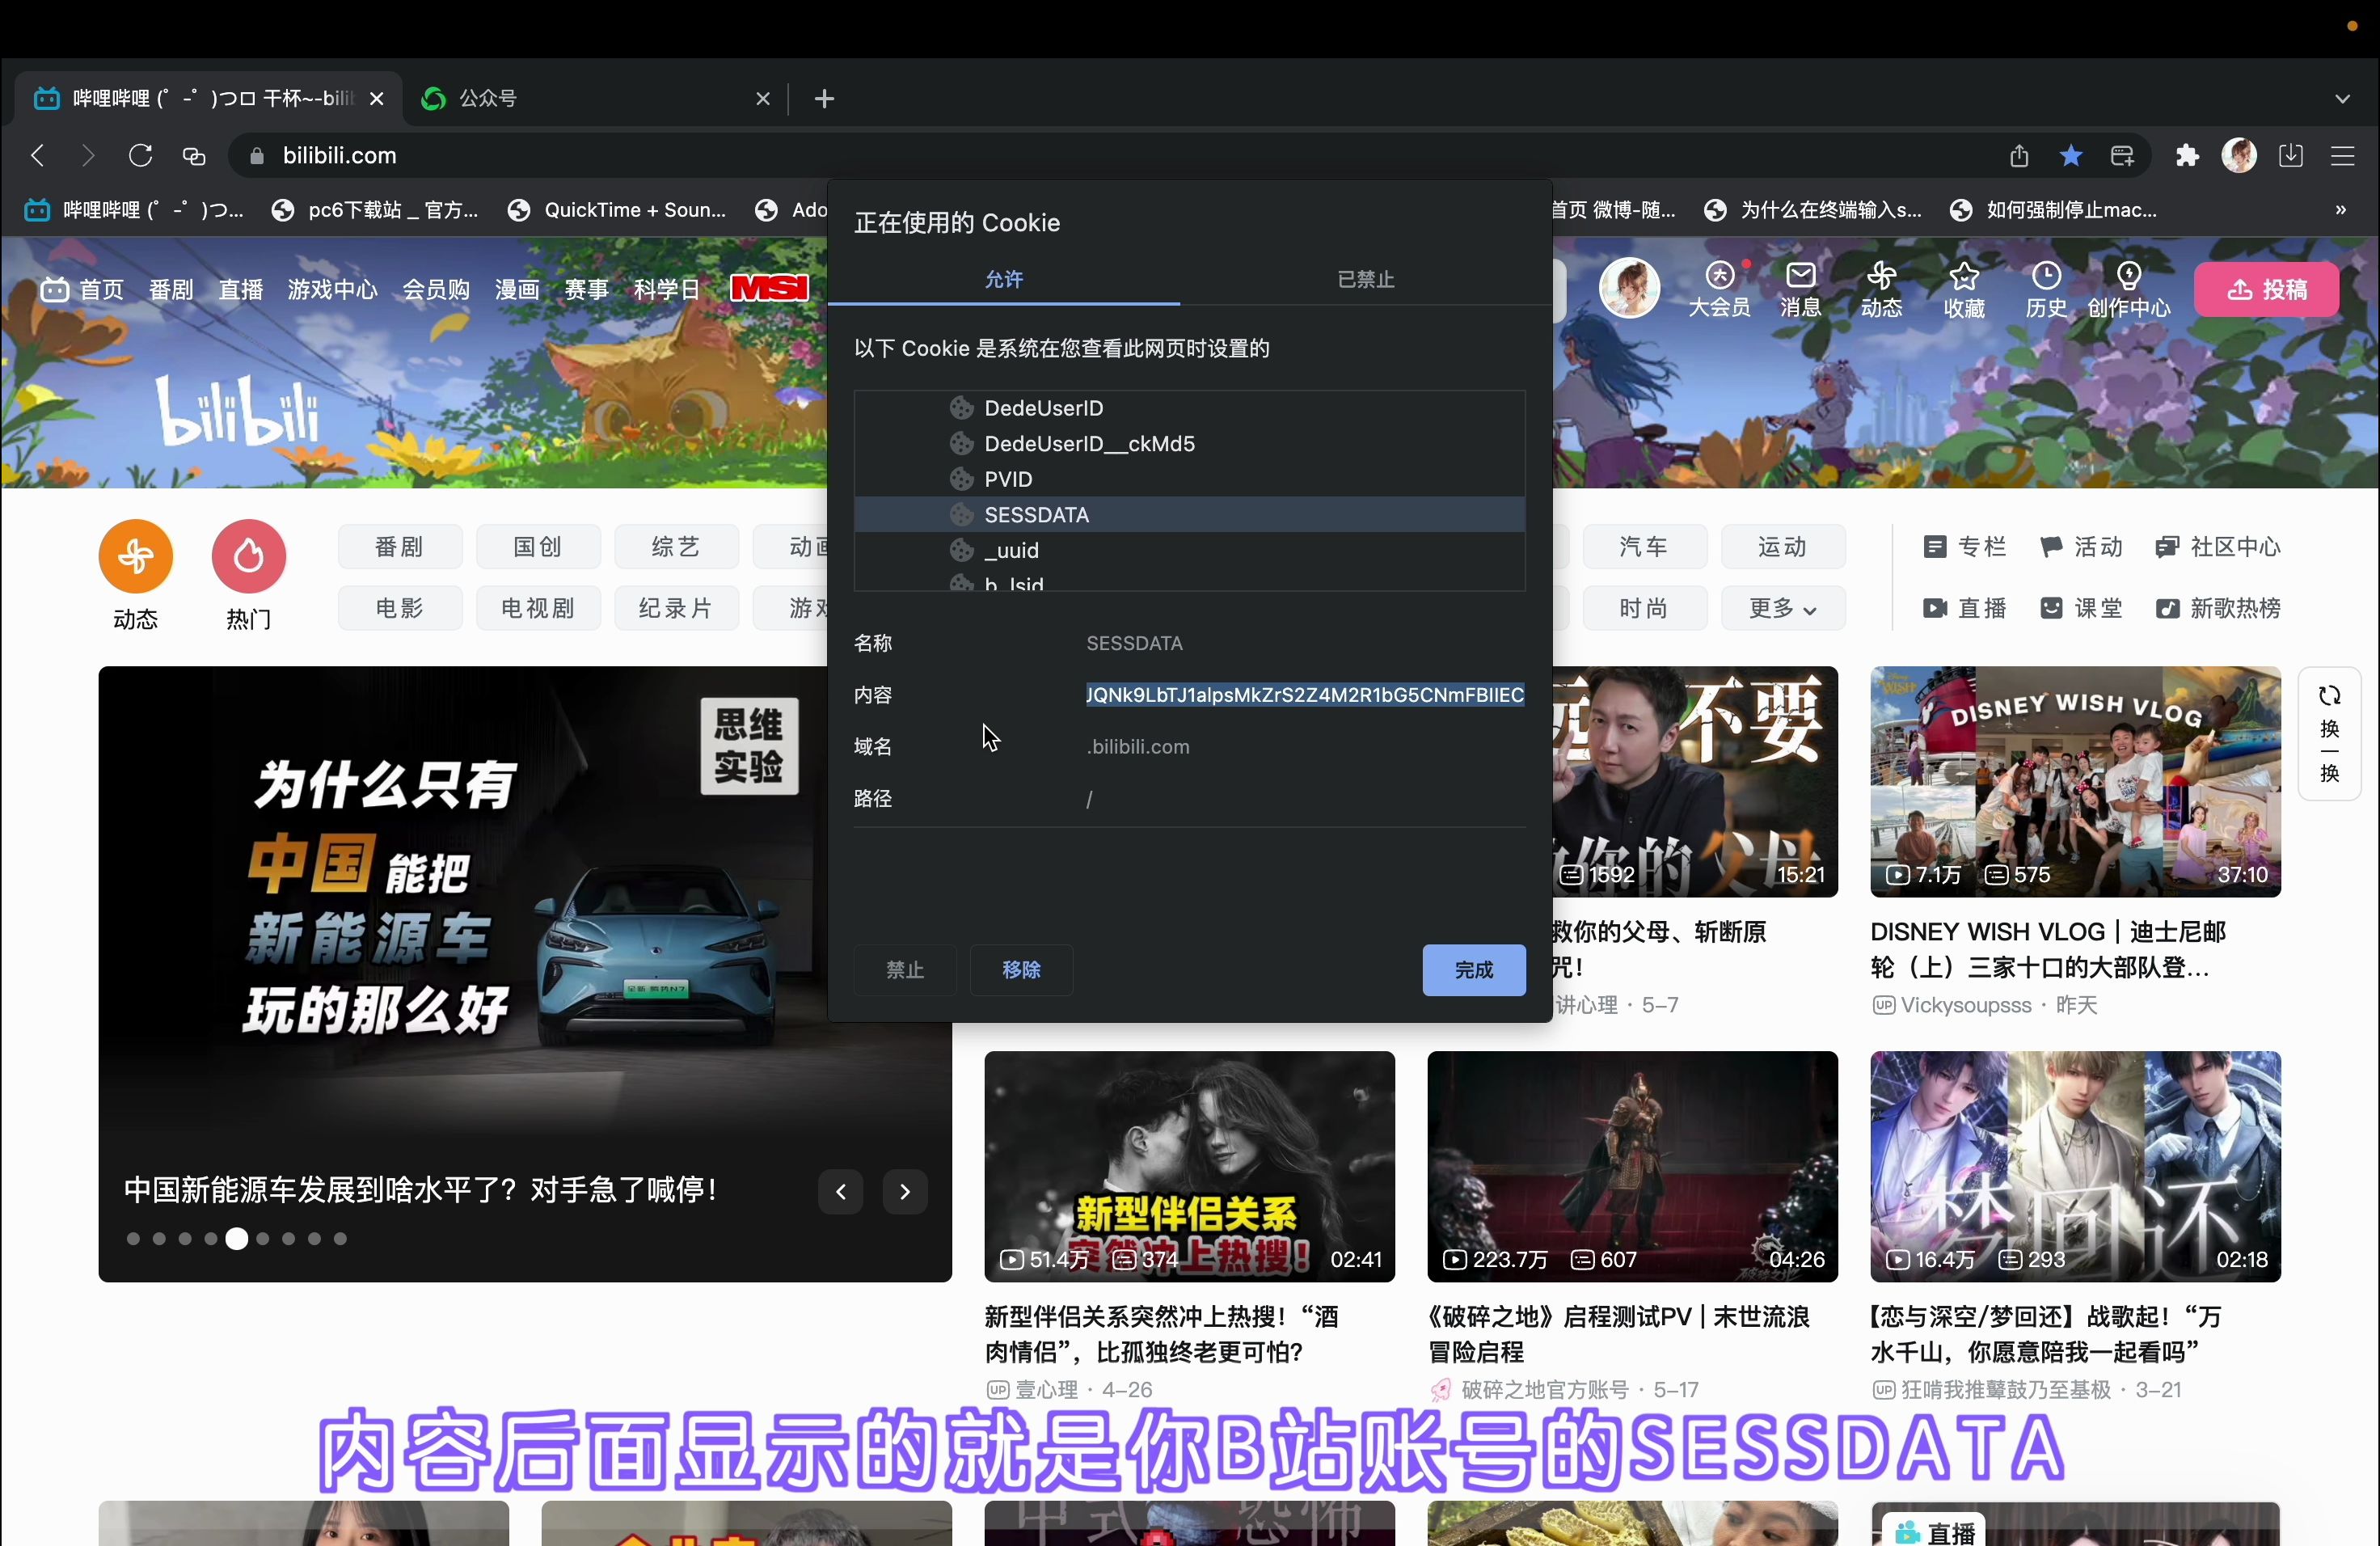This screenshot has height=1546, width=2380.
Task: Open 新型伴侣关系 video thumbnail
Action: (x=1190, y=1167)
